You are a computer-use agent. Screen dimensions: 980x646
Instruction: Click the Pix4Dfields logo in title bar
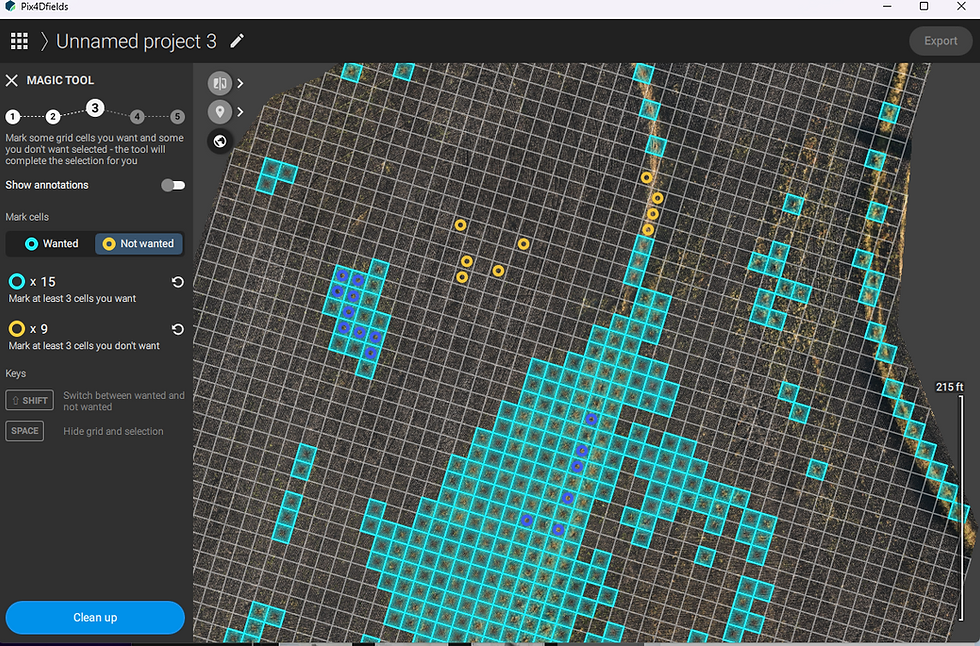pos(9,6)
